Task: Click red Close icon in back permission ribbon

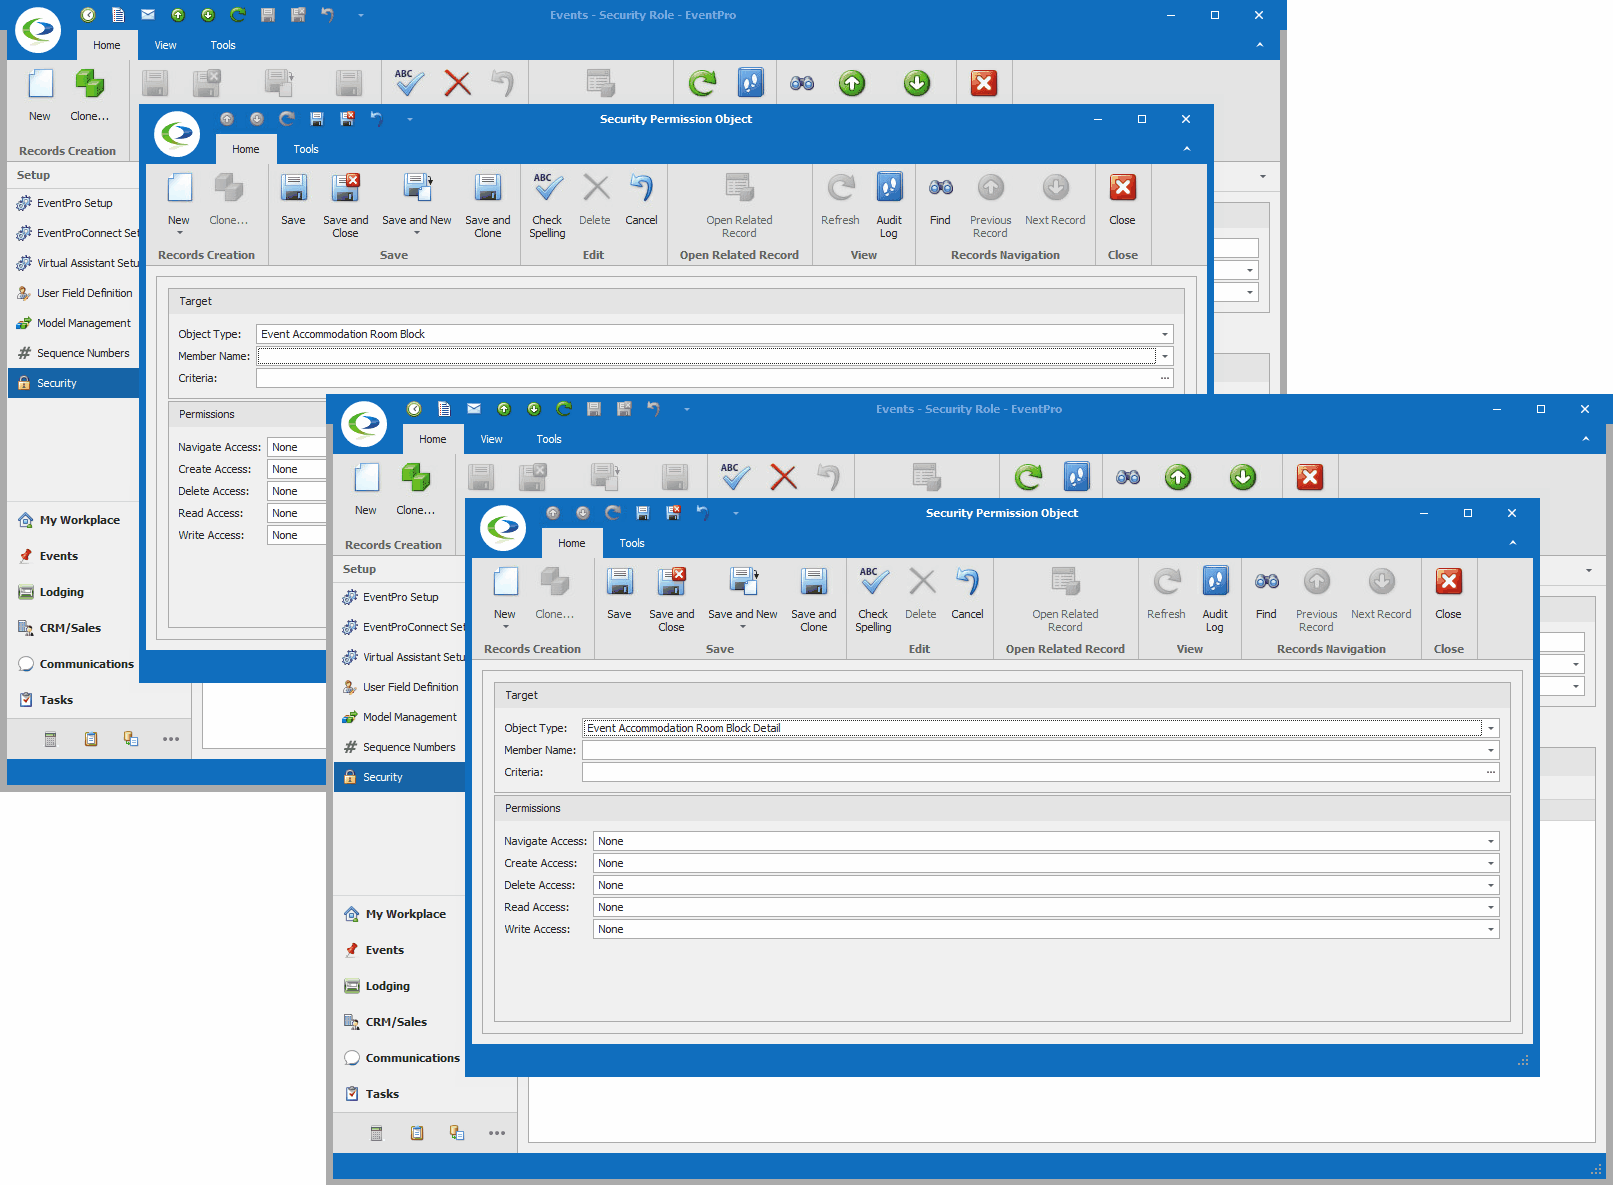Action: pyautogui.click(x=1122, y=199)
